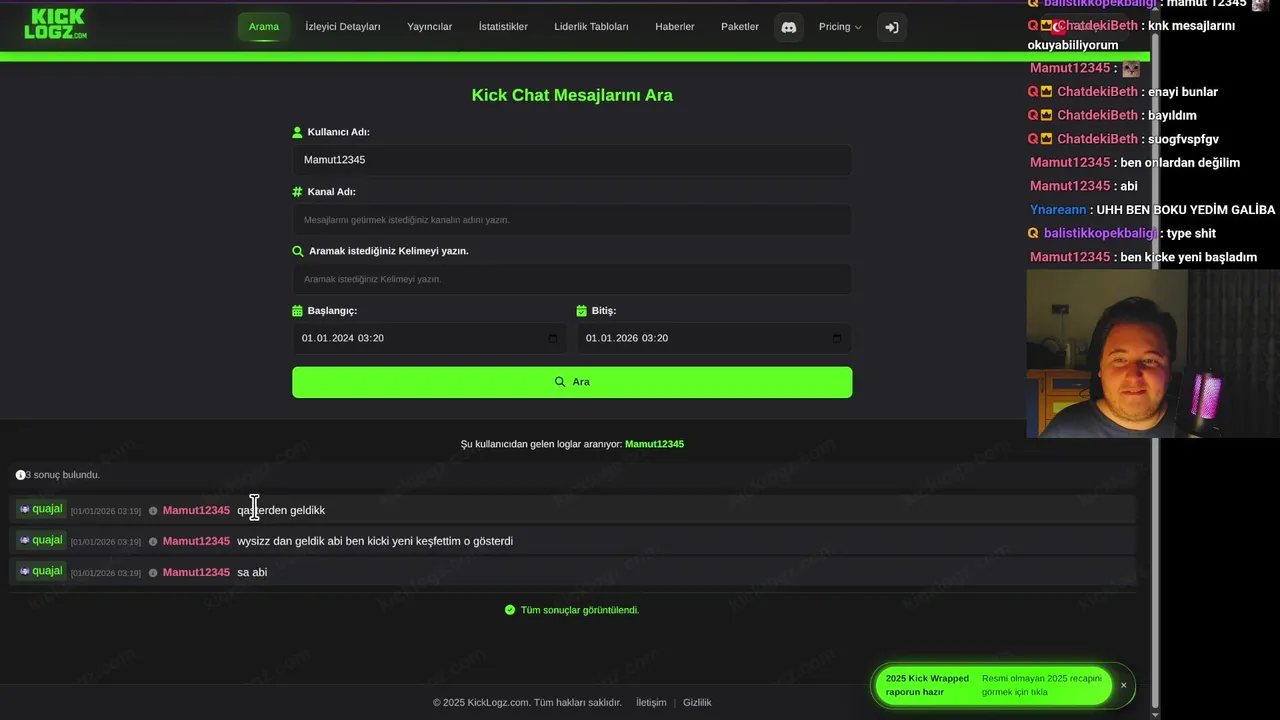Click quajal channel tag on 'sa abi' row
The width and height of the screenshot is (1280, 720).
tap(41, 571)
